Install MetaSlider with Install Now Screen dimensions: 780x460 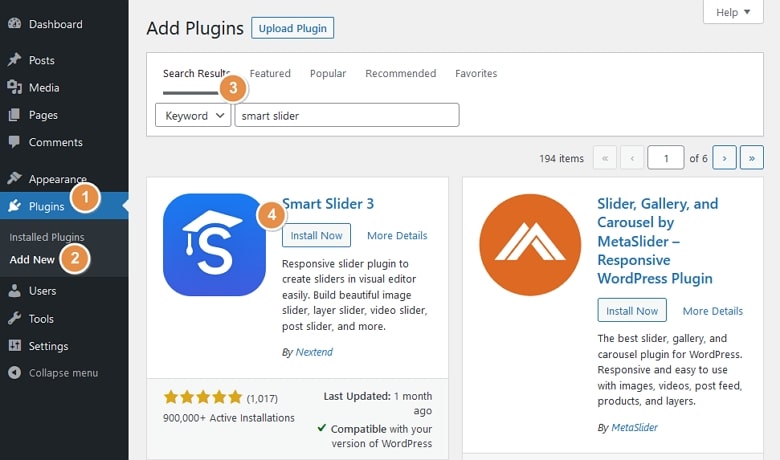click(x=632, y=310)
